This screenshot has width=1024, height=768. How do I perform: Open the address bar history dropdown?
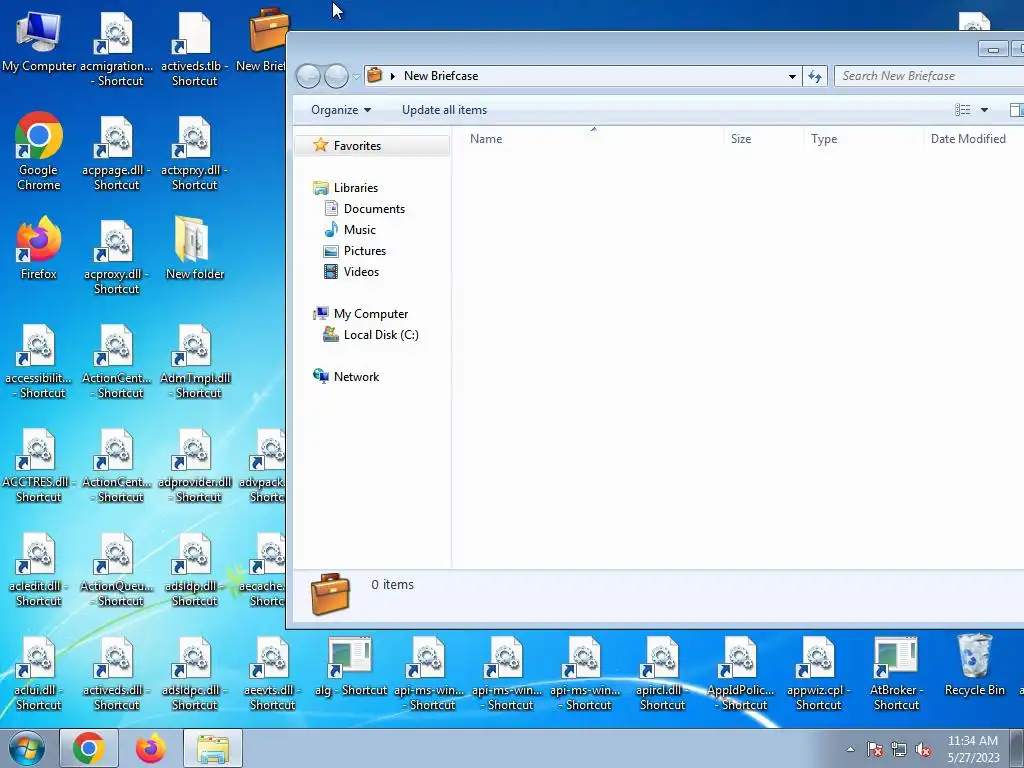click(x=792, y=76)
